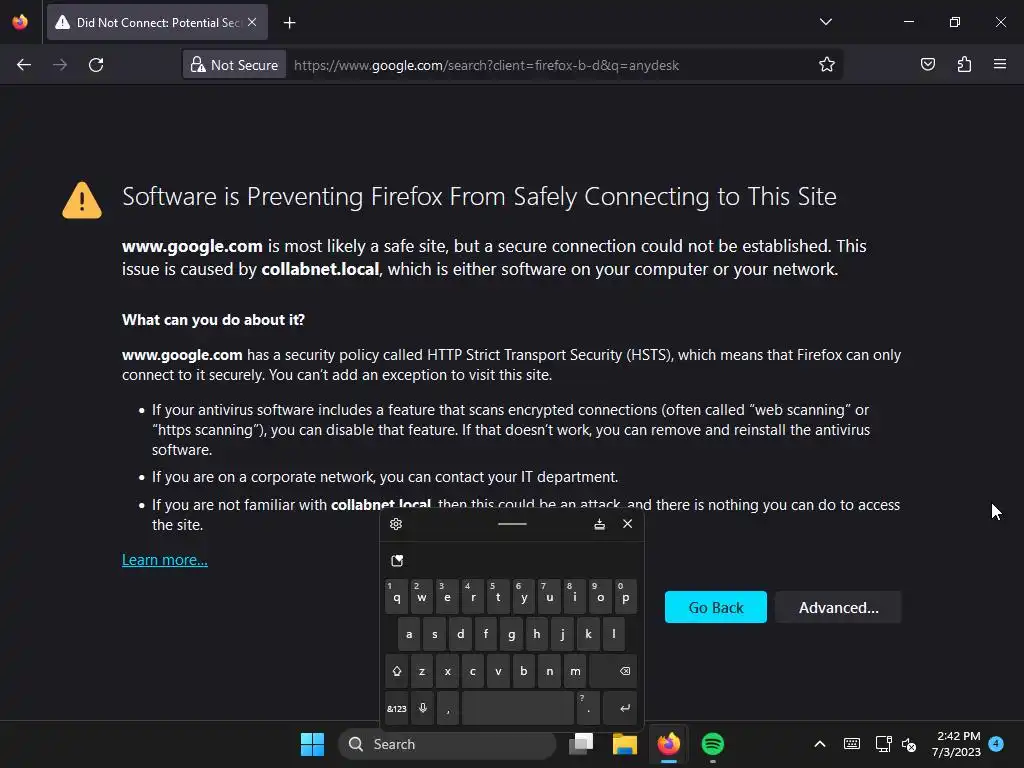Close the Did Not Connect tab

252,23
